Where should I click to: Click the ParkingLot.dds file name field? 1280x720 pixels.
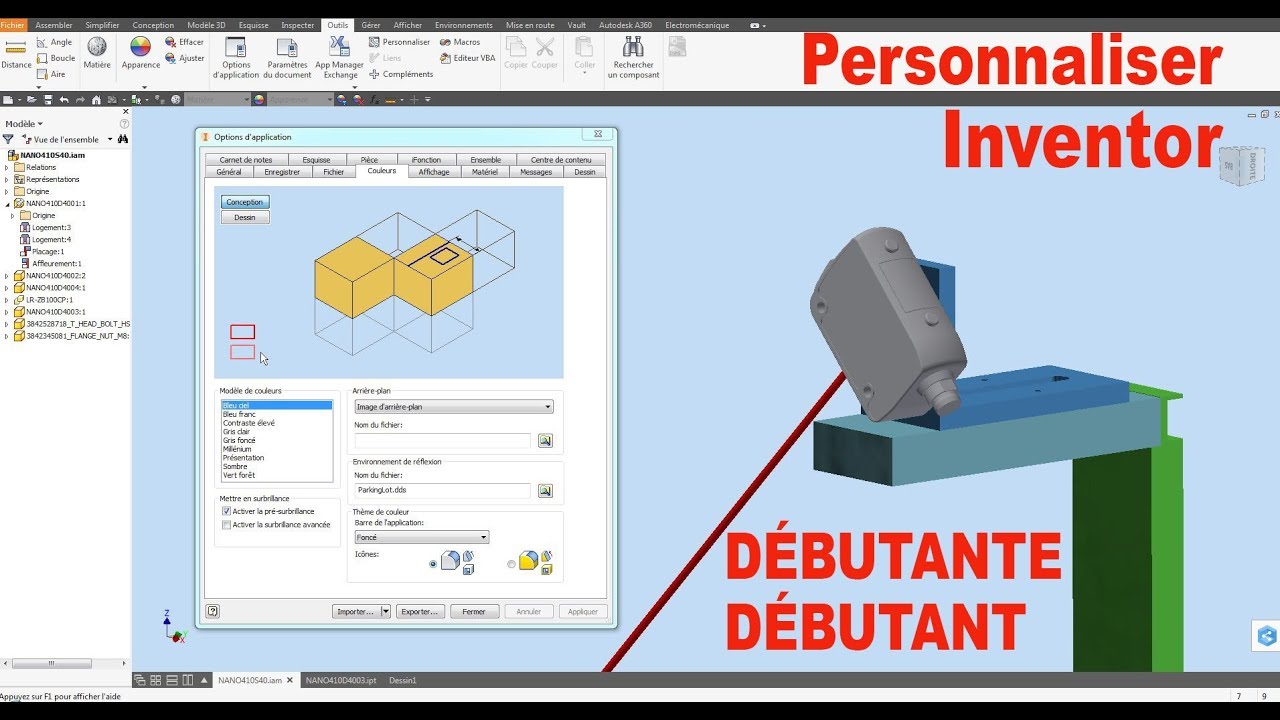[x=443, y=491]
